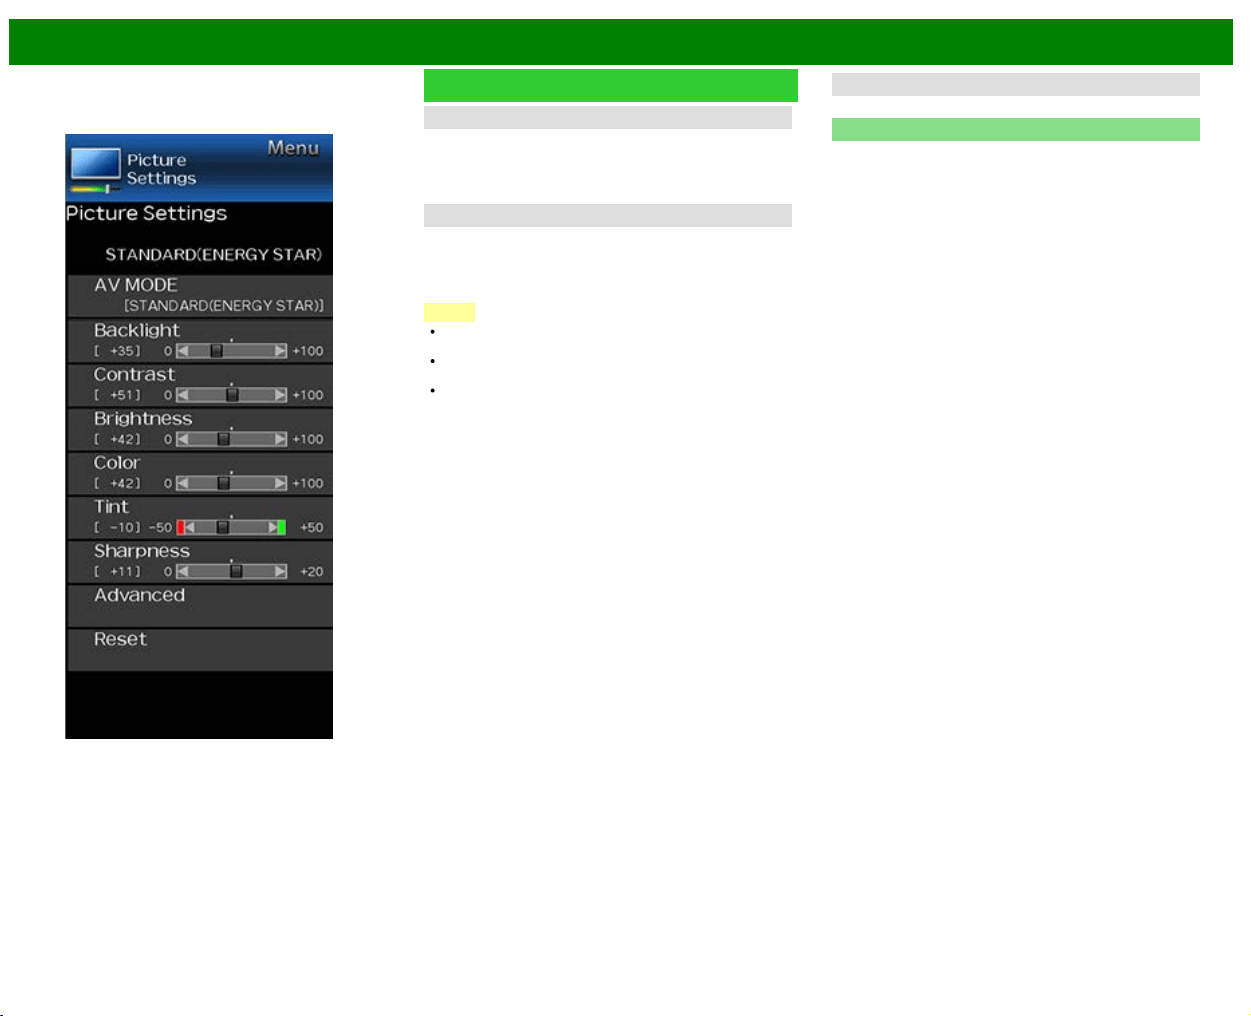This screenshot has width=1251, height=1016.
Task: Decrease Sharpness with left arrow
Action: pyautogui.click(x=182, y=571)
